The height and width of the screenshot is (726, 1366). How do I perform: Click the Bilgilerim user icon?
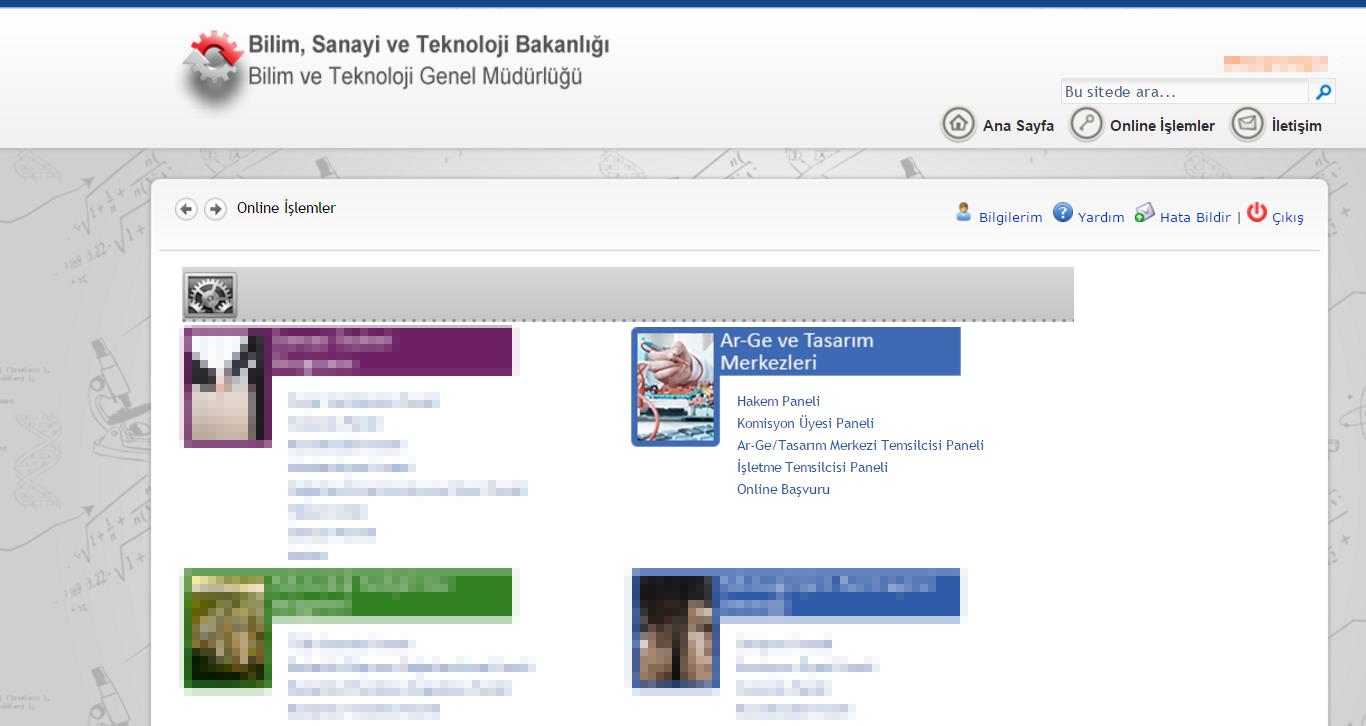click(x=964, y=212)
